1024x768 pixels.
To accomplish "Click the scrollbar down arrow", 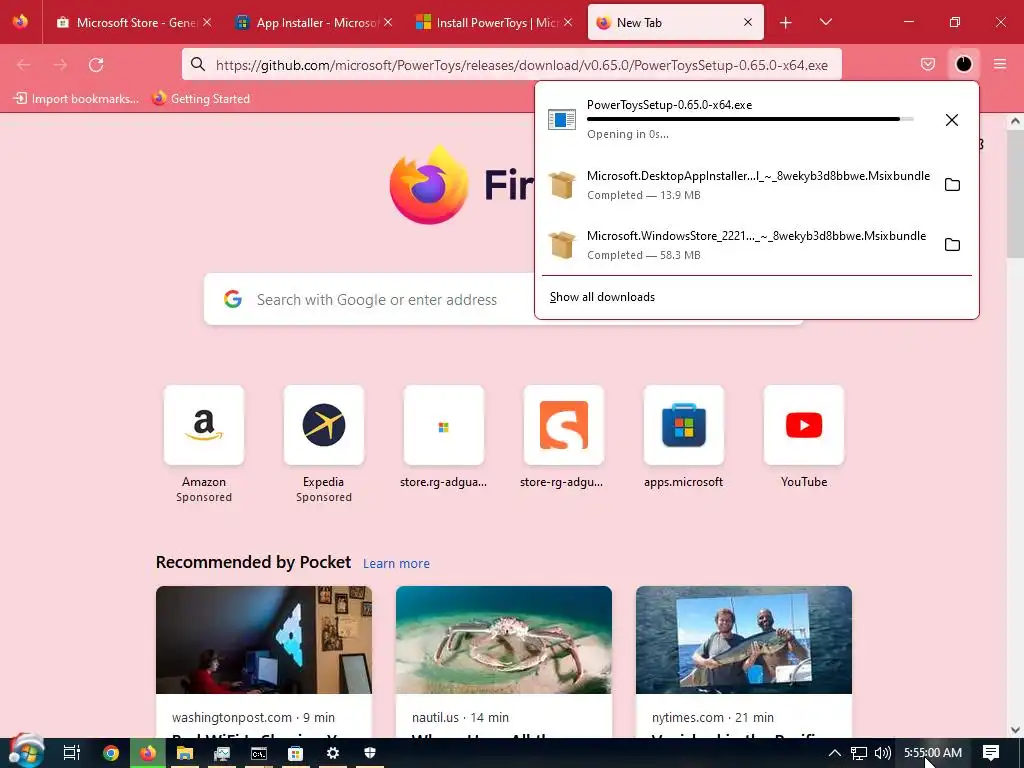I will 1016,729.
